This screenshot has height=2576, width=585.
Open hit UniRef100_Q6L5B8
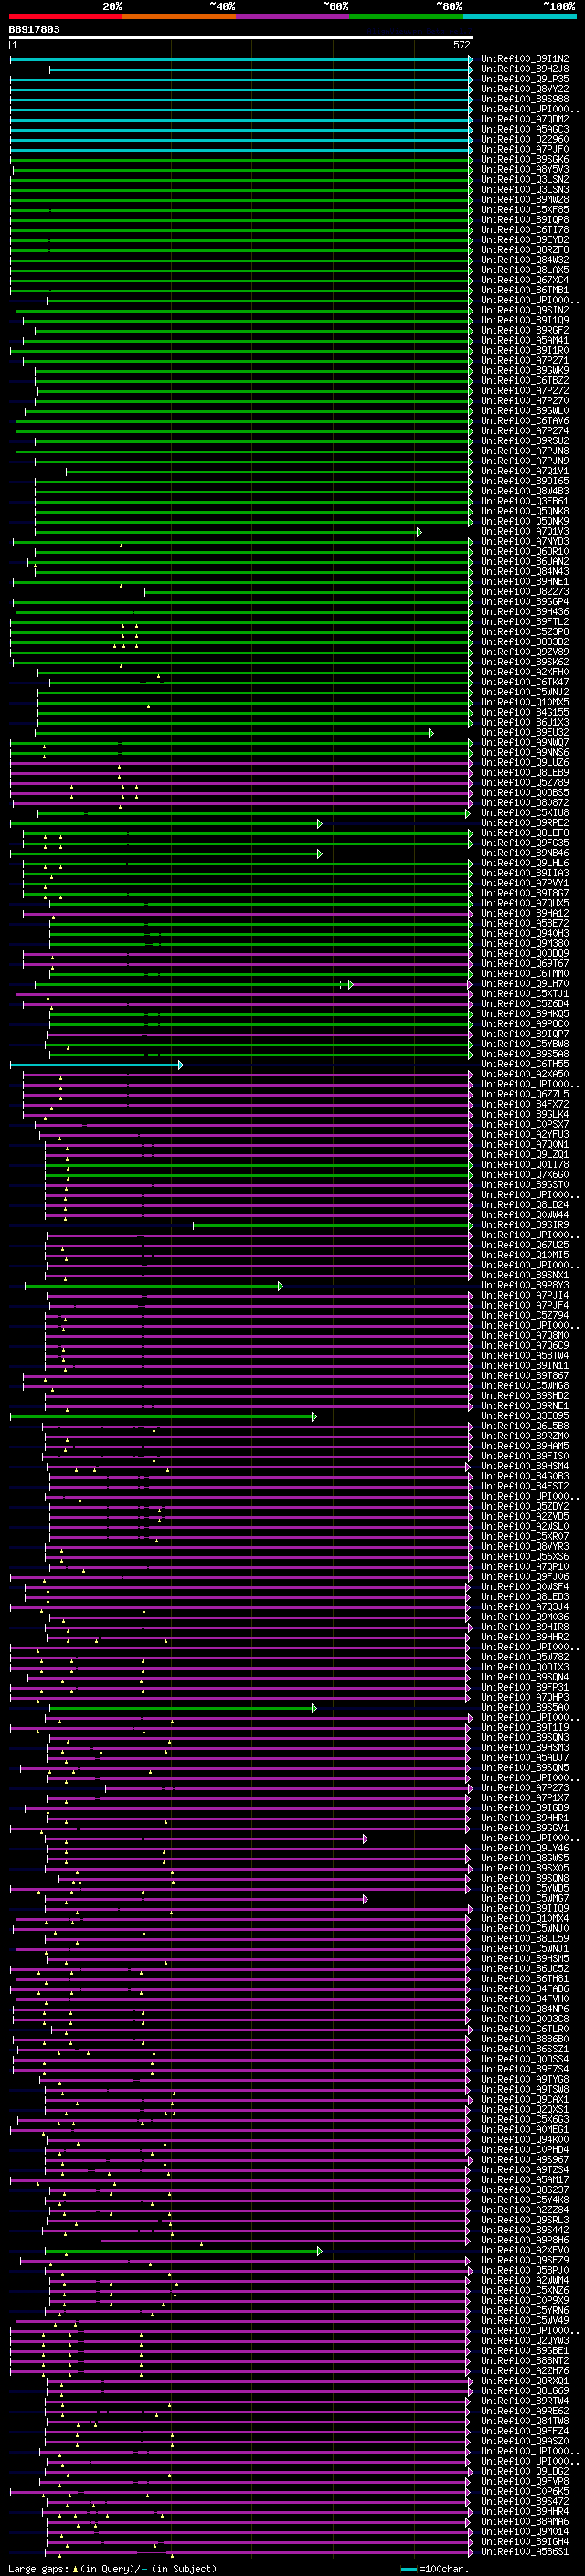[x=525, y=1426]
